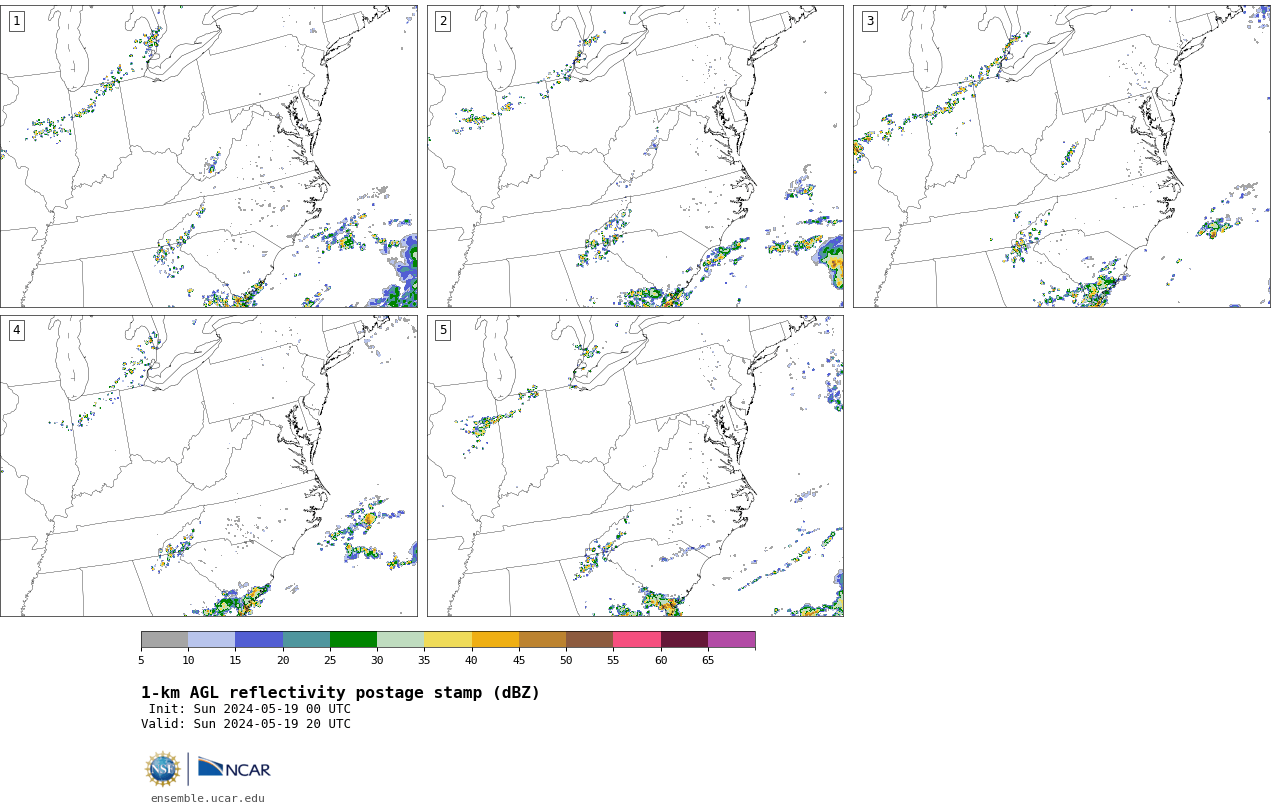
Task: Select the pale green 30-35 dBZ swatch
Action: tap(400, 640)
